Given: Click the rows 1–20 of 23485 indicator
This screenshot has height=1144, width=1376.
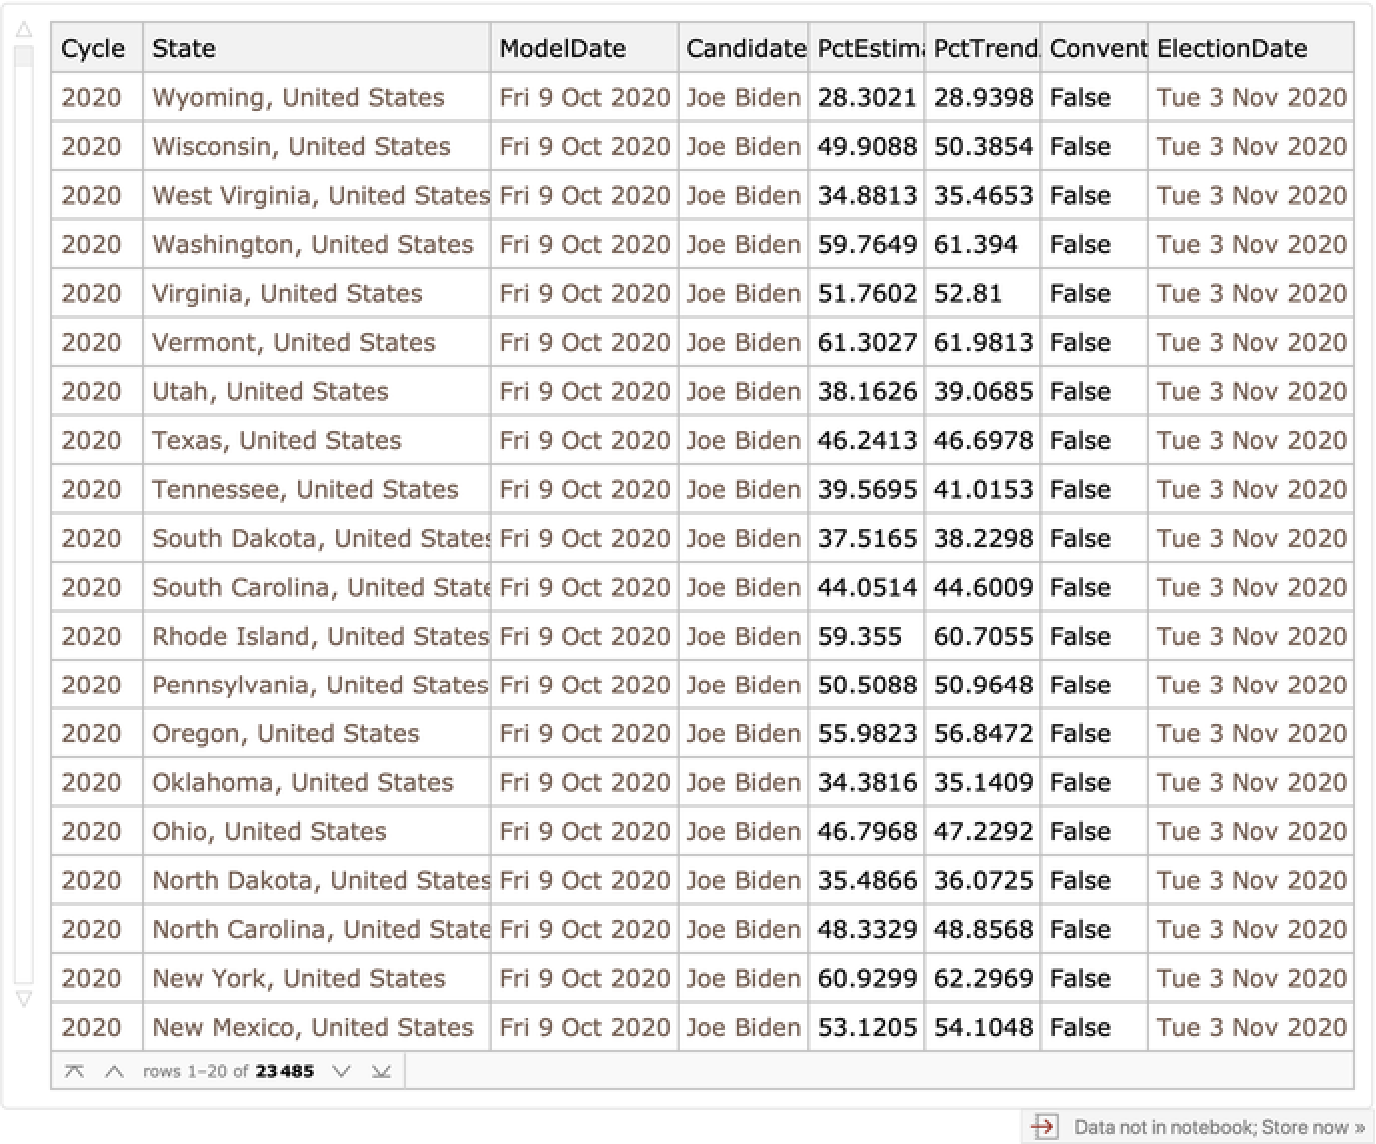Looking at the screenshot, I should click(228, 1072).
